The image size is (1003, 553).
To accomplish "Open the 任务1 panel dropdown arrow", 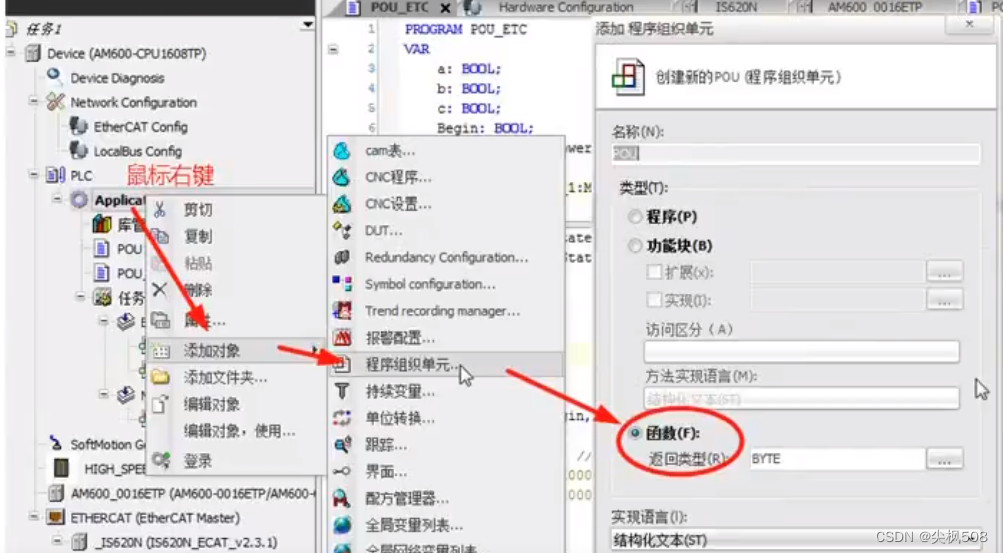I will coord(308,26).
